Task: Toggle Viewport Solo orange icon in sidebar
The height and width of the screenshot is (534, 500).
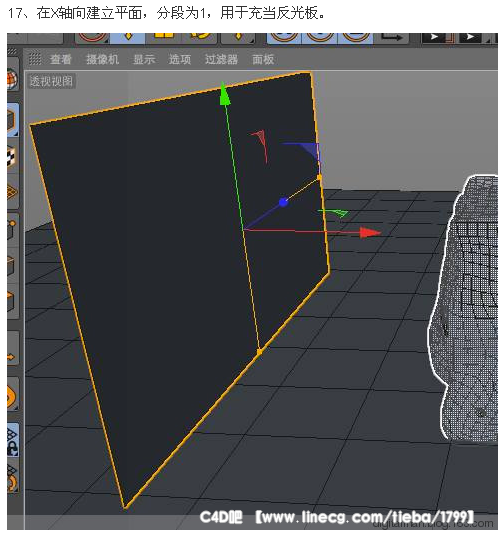Action: [x=12, y=394]
